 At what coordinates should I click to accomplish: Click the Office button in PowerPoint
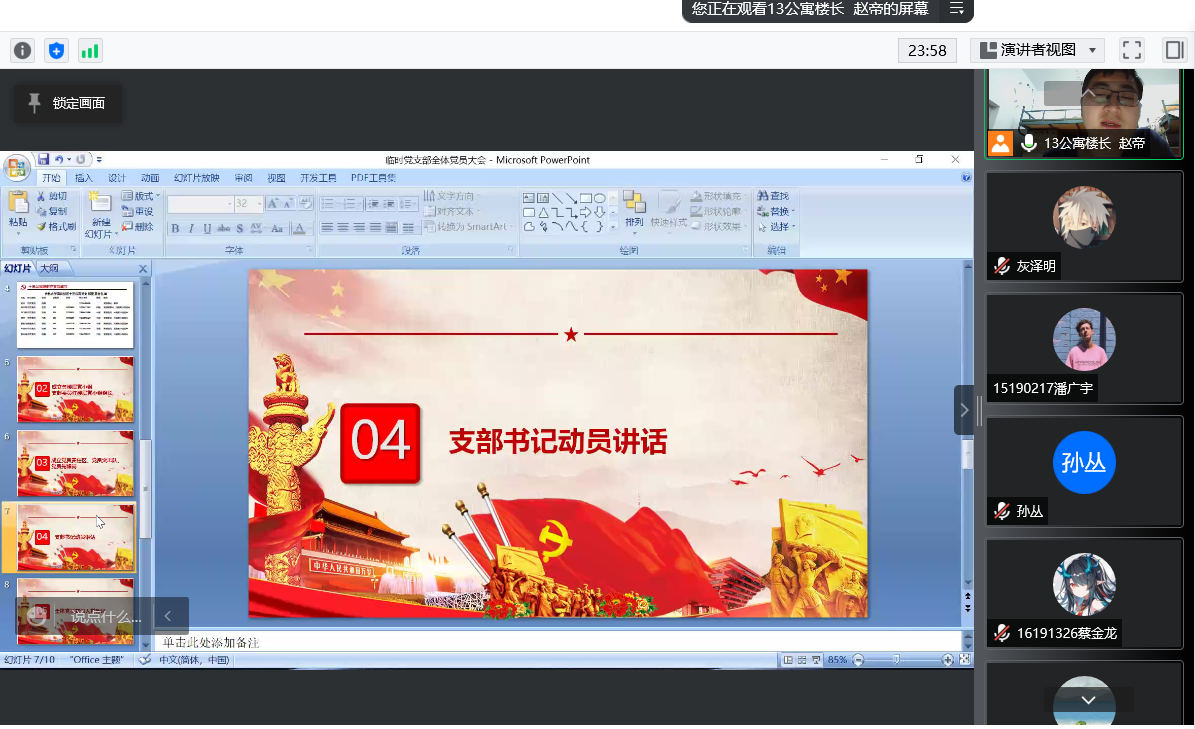pos(16,167)
